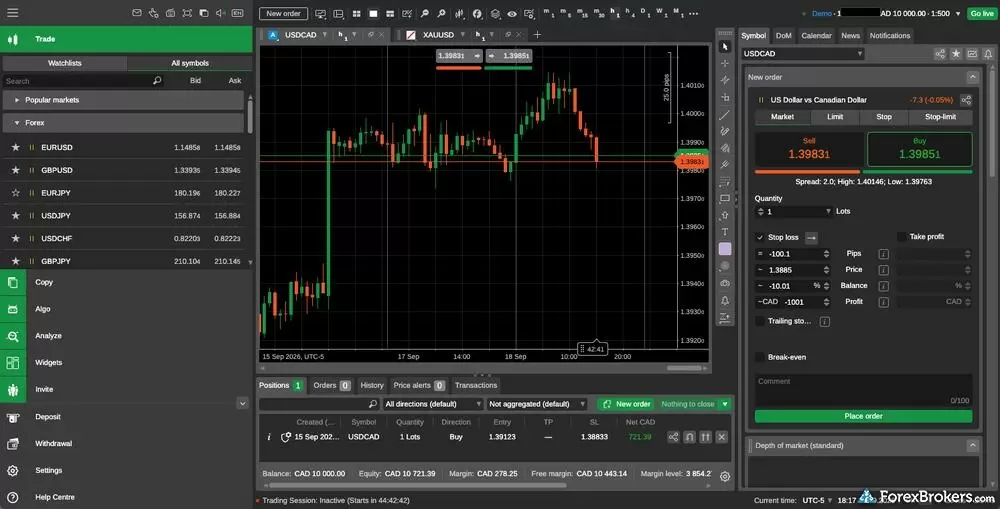Add the symbol to favorites with star icon
The image size is (1000, 509).
click(x=955, y=54)
